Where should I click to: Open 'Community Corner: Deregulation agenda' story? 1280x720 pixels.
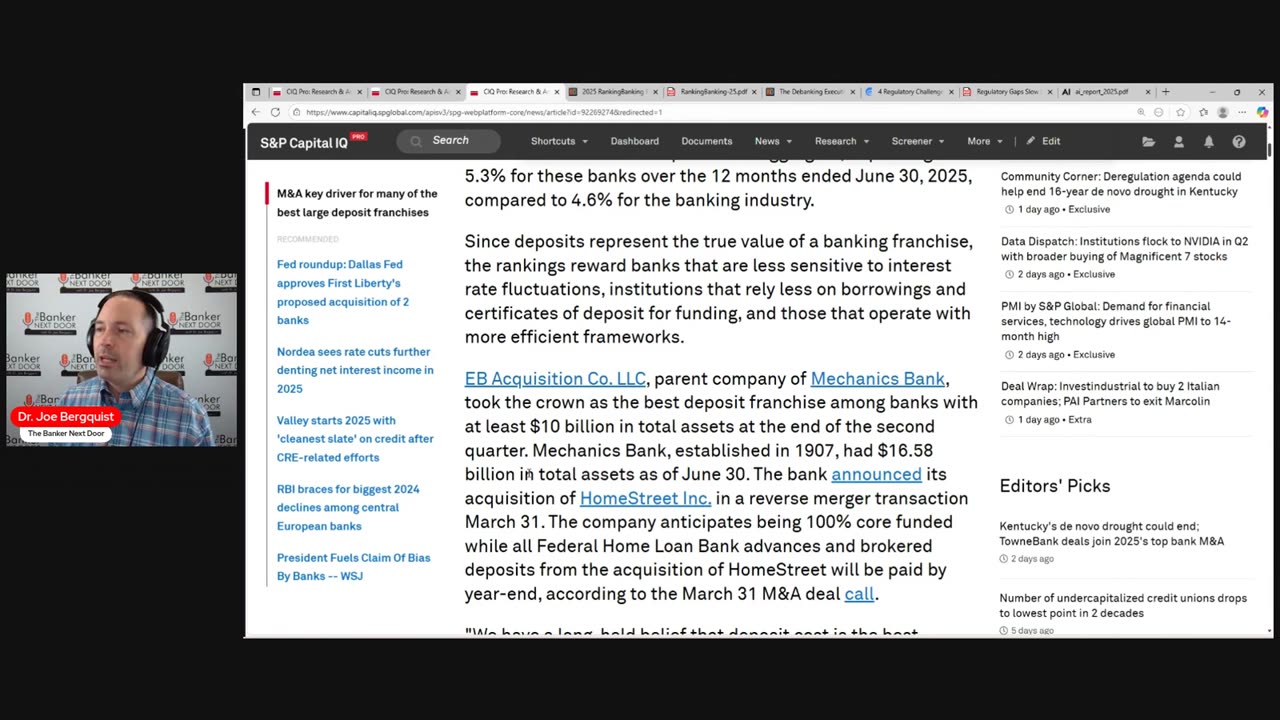click(1121, 184)
